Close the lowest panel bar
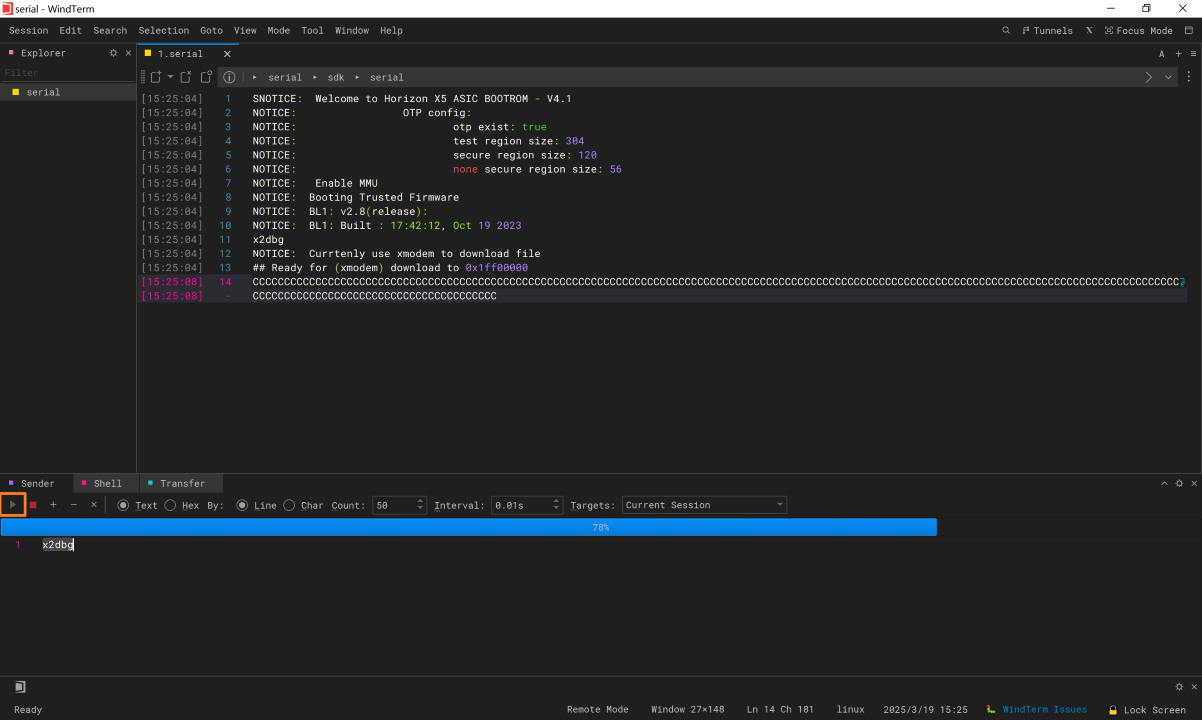The height and width of the screenshot is (720, 1202). [1193, 687]
